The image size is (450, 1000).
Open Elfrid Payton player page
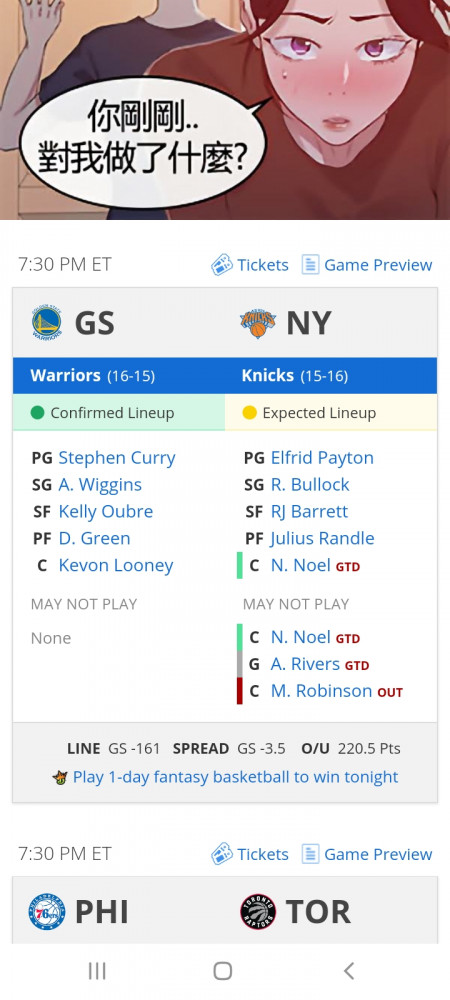[323, 458]
